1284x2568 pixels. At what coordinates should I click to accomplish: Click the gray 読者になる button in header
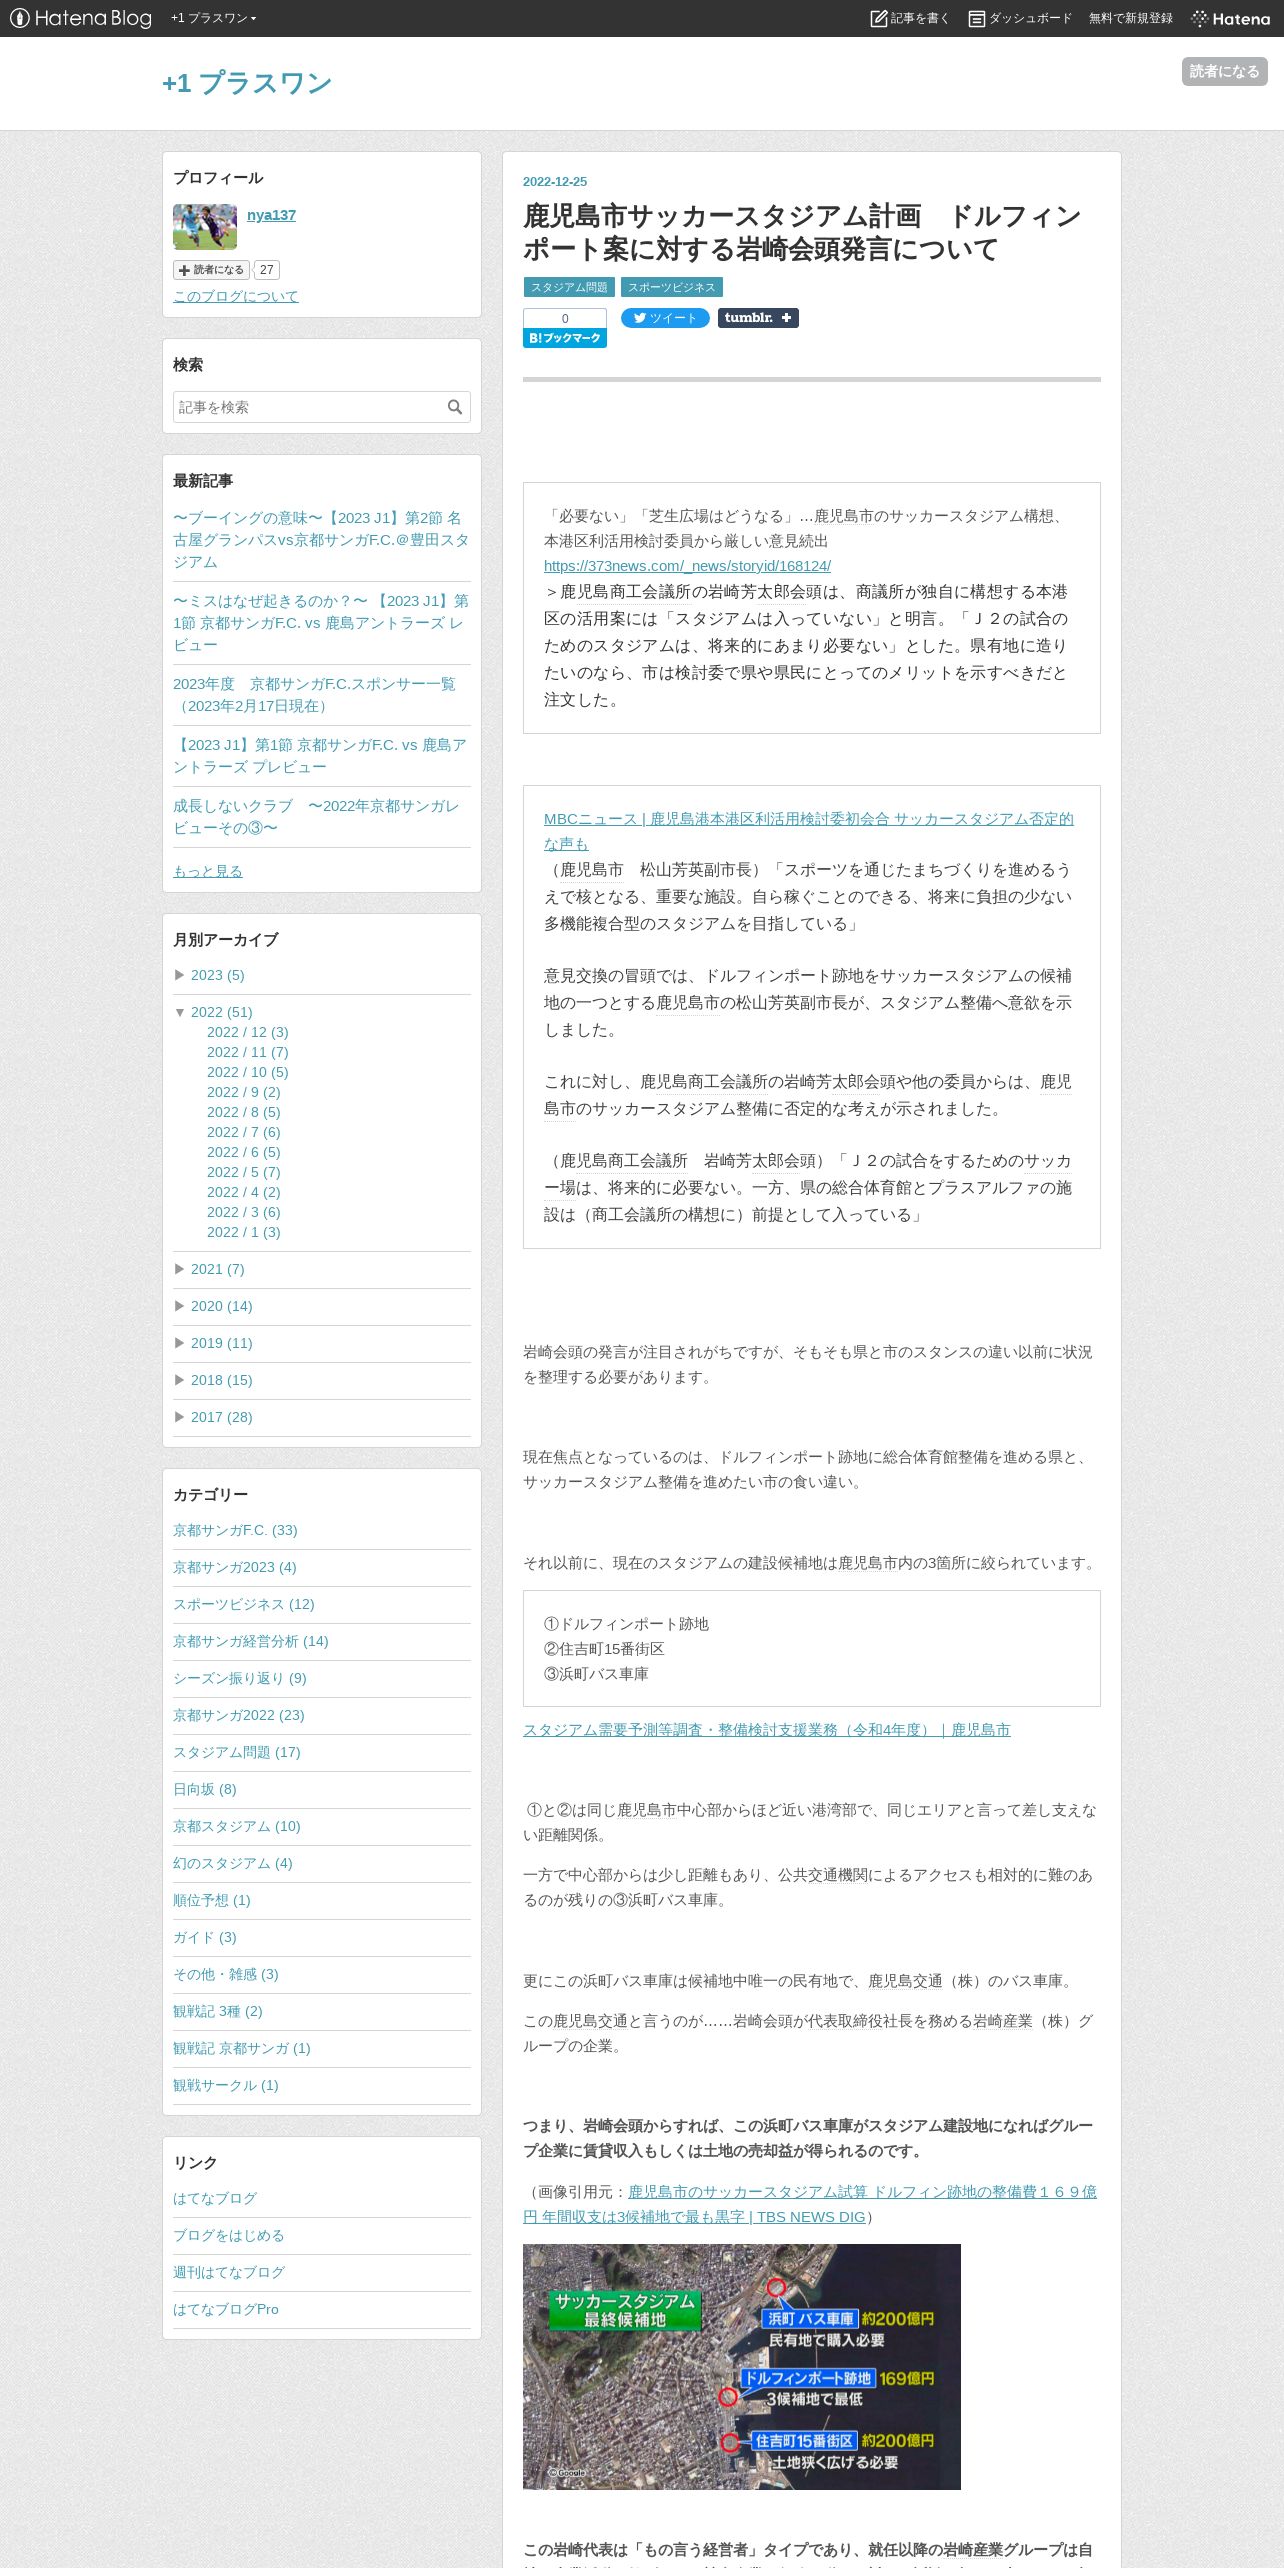tap(1224, 71)
